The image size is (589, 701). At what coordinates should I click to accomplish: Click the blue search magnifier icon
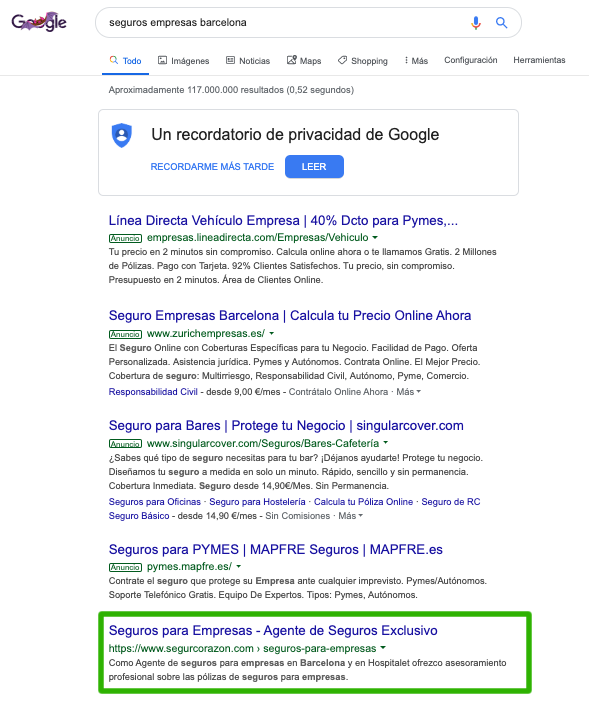(x=501, y=22)
